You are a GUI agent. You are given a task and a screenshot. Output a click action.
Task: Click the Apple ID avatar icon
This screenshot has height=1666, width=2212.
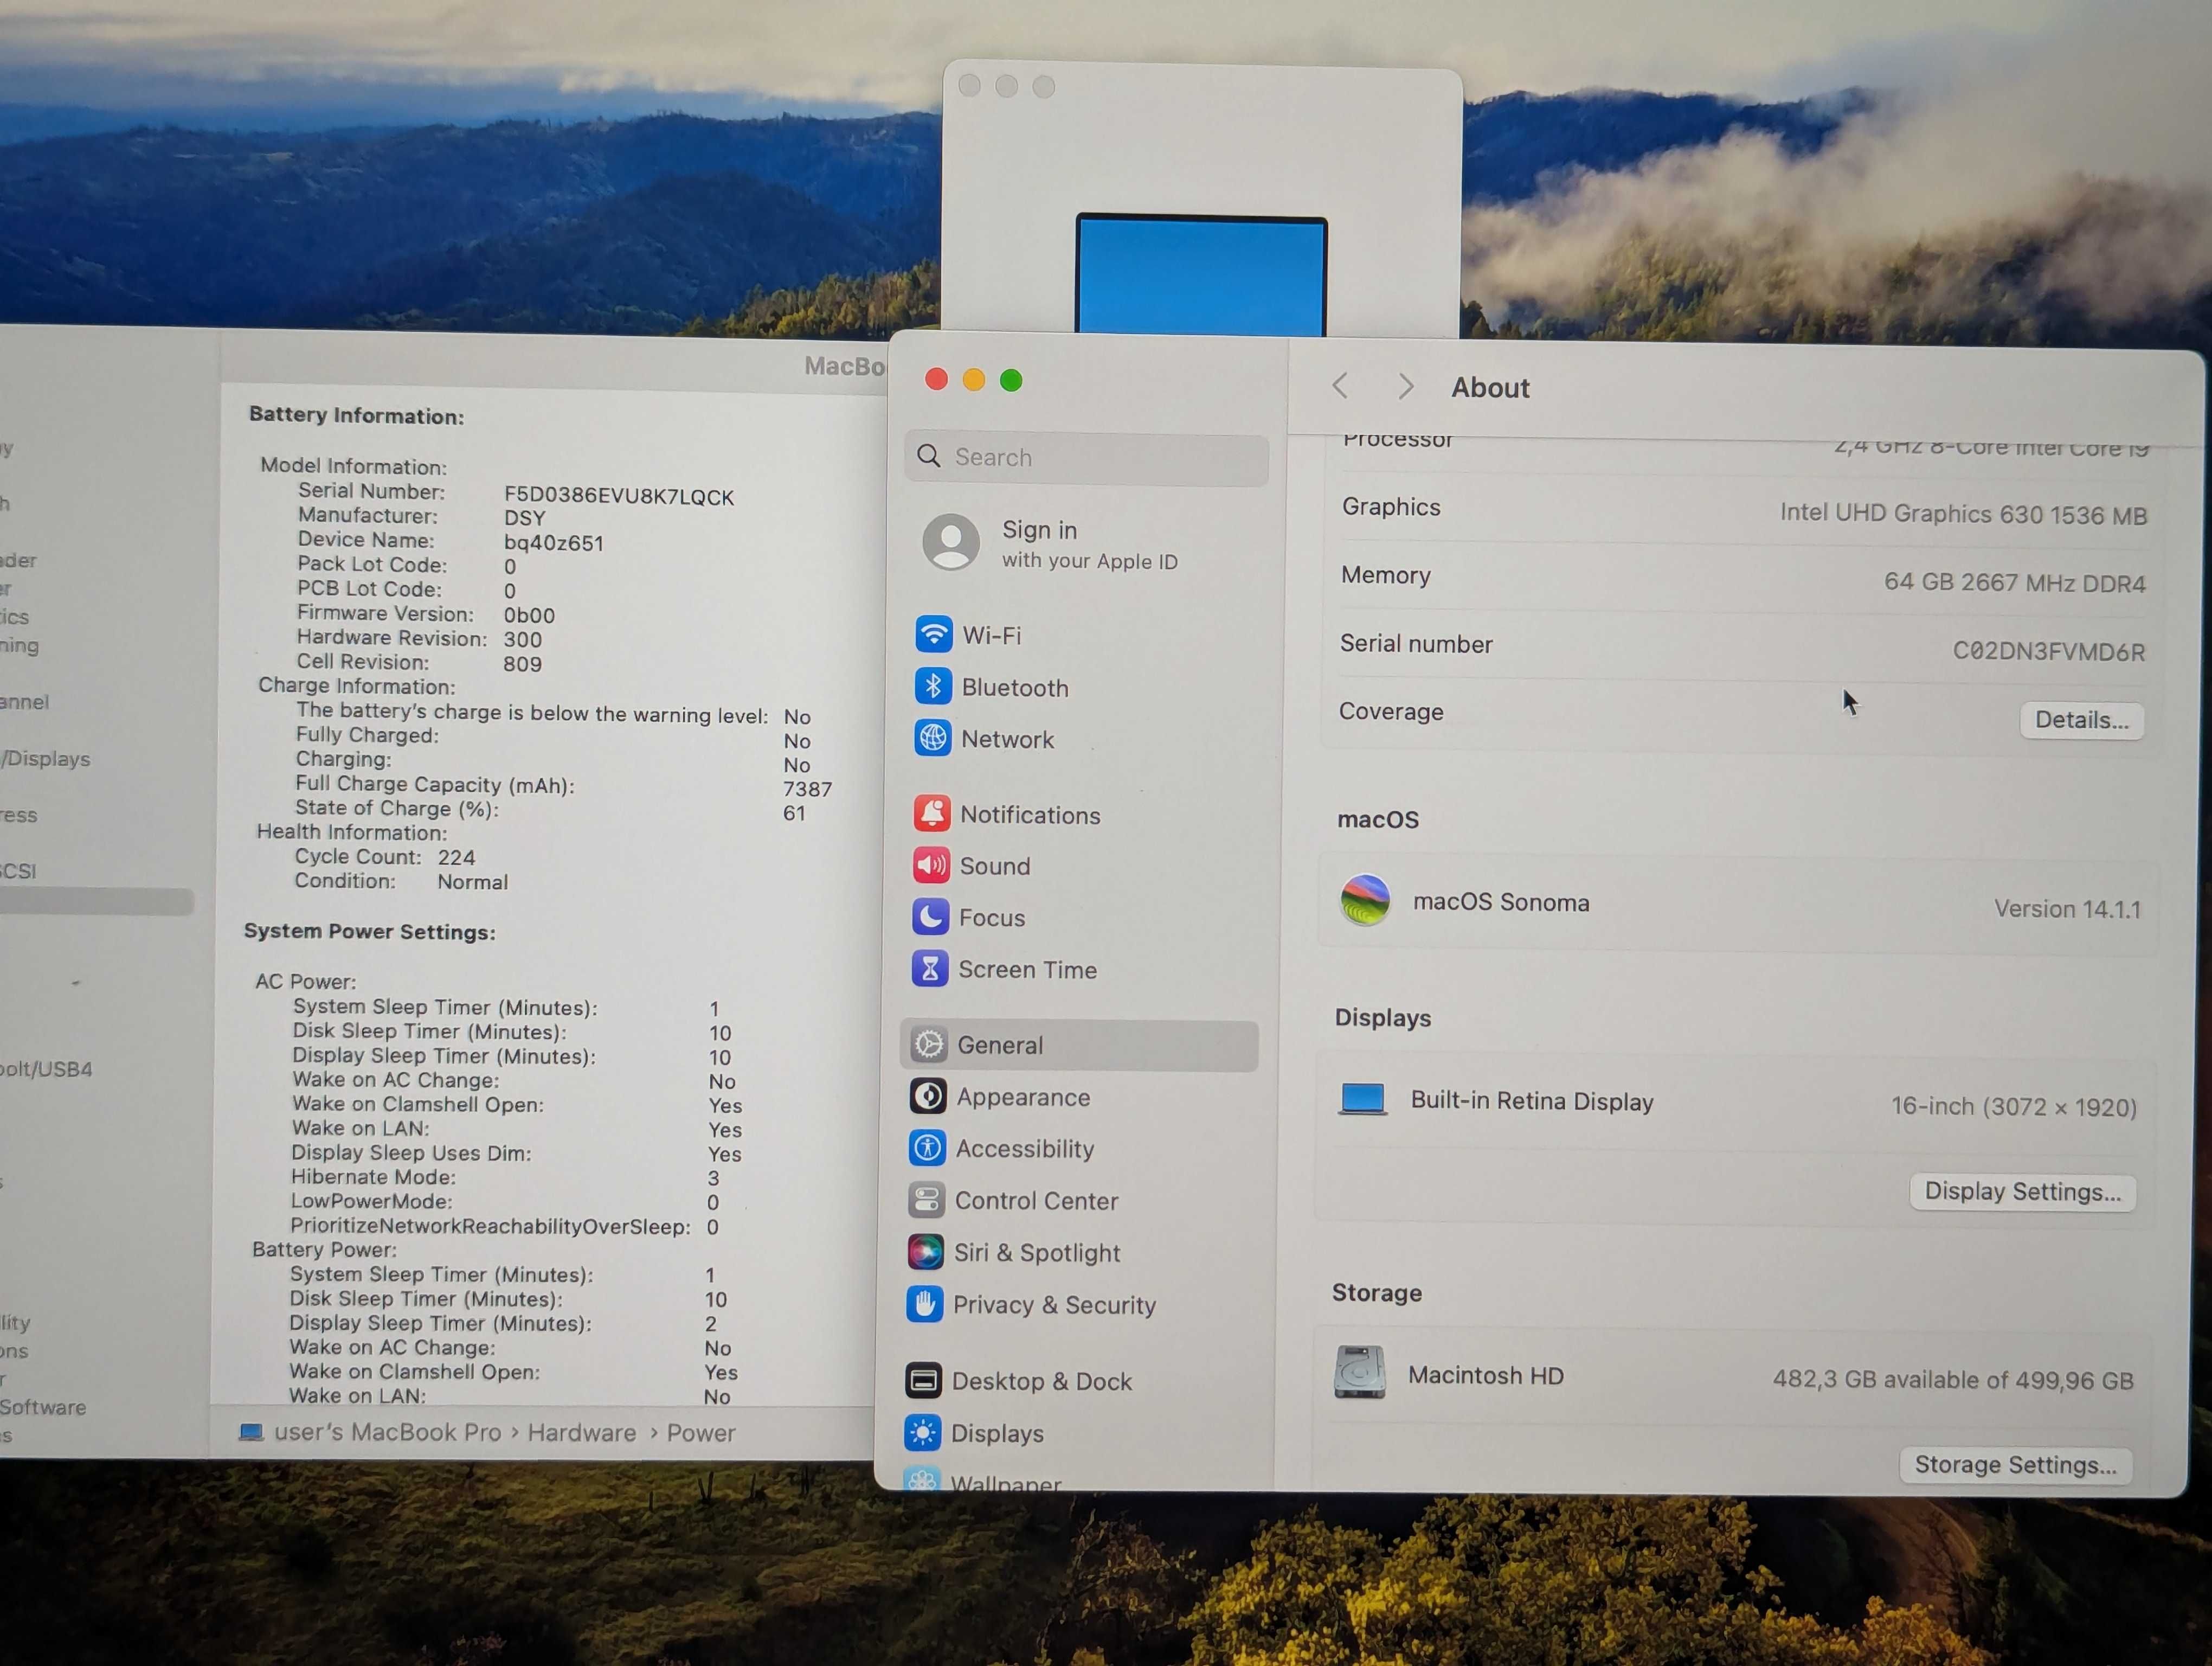pos(950,542)
